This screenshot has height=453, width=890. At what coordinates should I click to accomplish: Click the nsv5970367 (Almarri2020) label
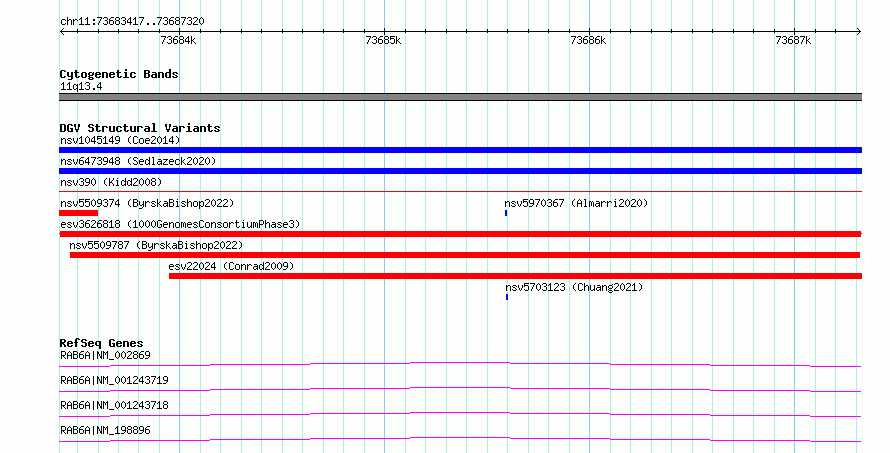coord(576,203)
